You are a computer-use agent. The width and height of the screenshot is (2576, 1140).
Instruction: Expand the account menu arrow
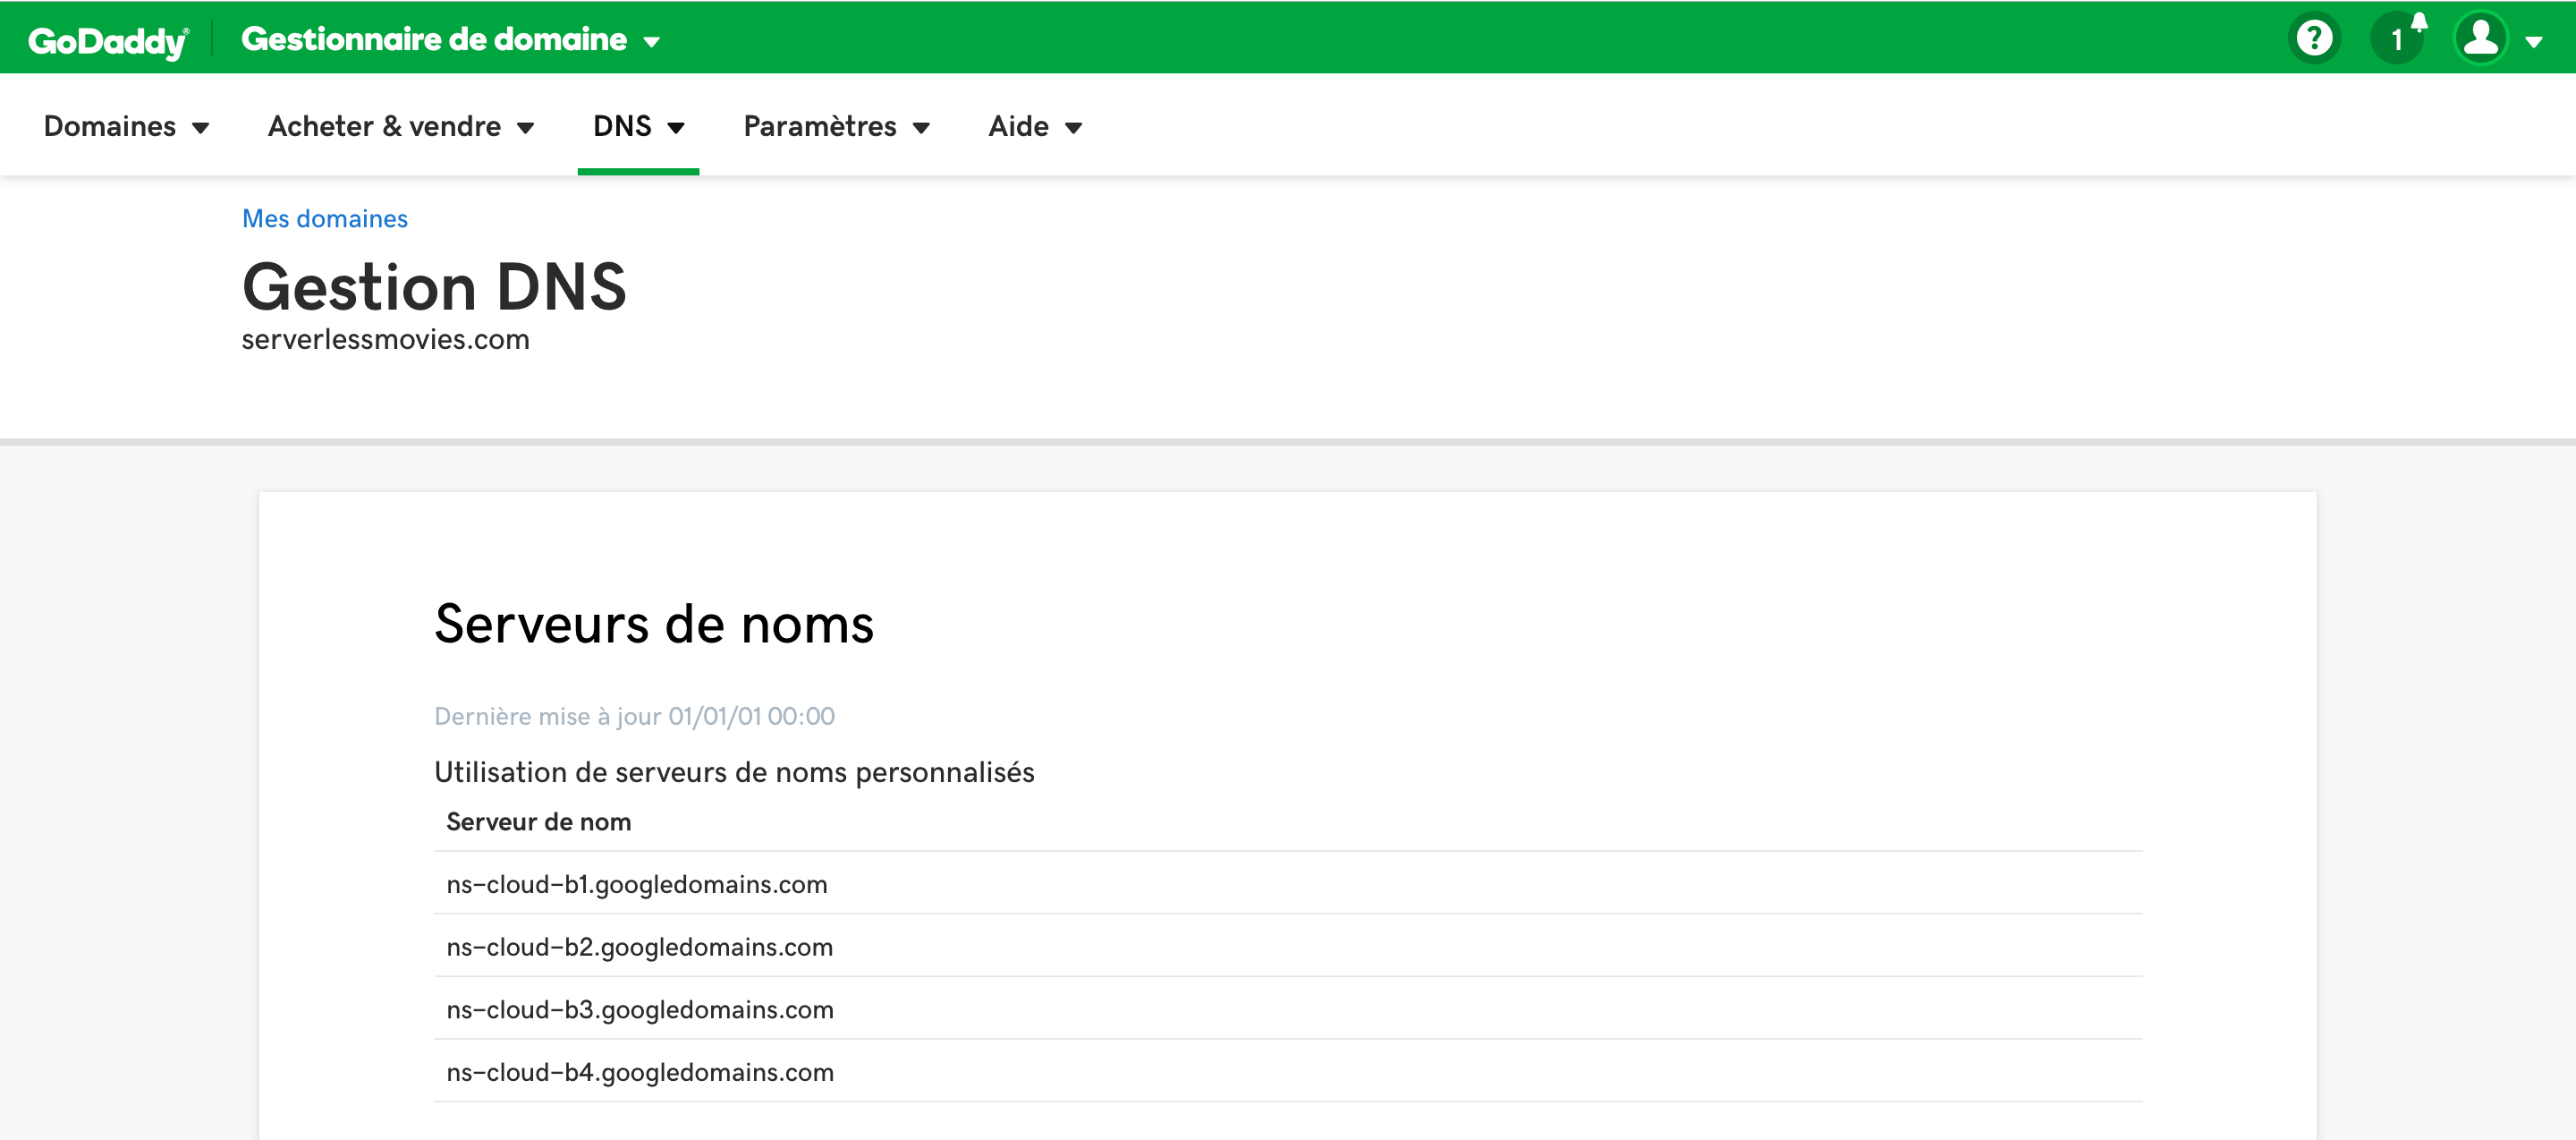(x=2534, y=42)
